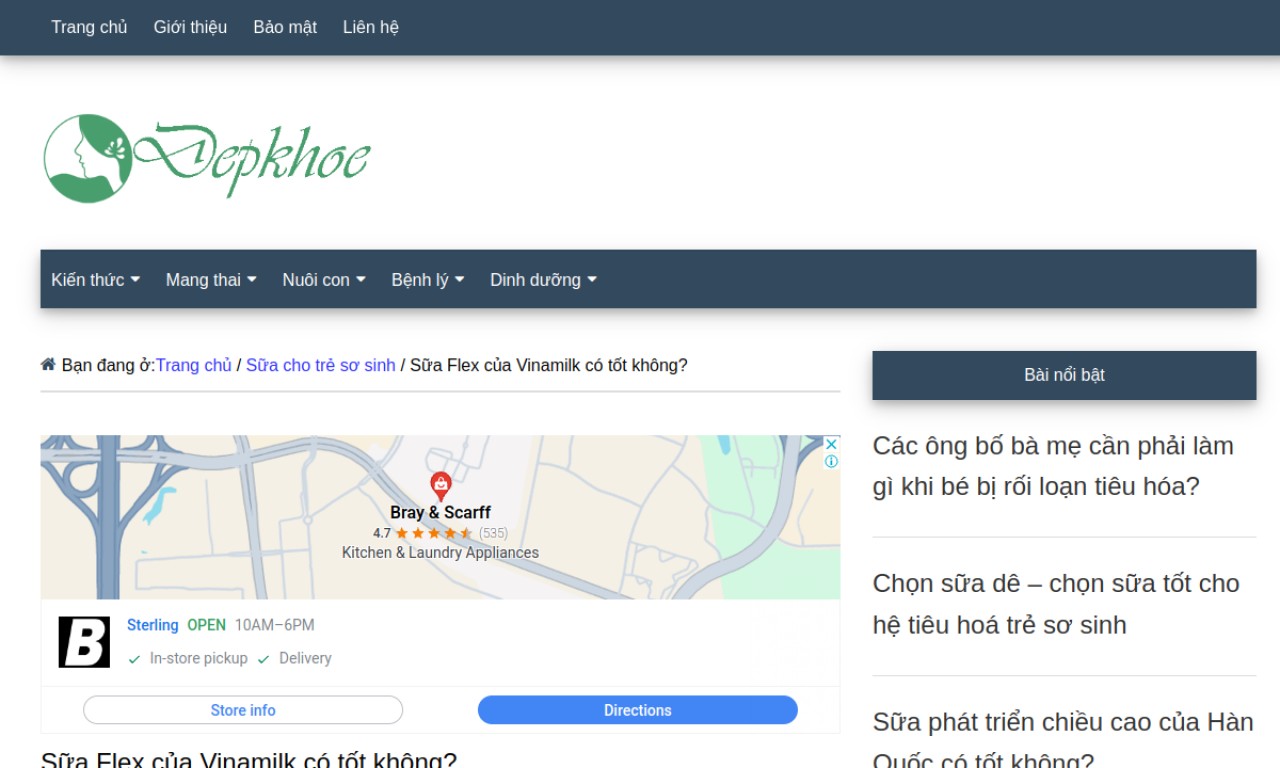Screen dimensions: 1280x768
Task: Click Kitchen & Laundry Appliances text
Action: (440, 552)
